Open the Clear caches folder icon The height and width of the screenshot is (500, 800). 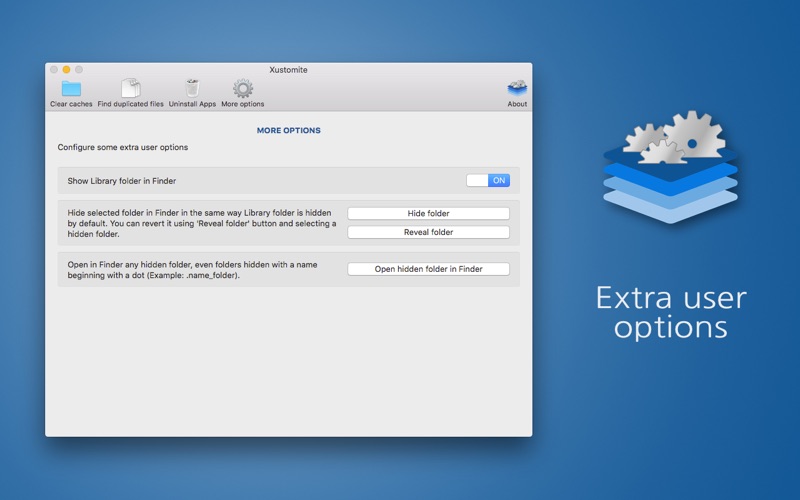[71, 89]
